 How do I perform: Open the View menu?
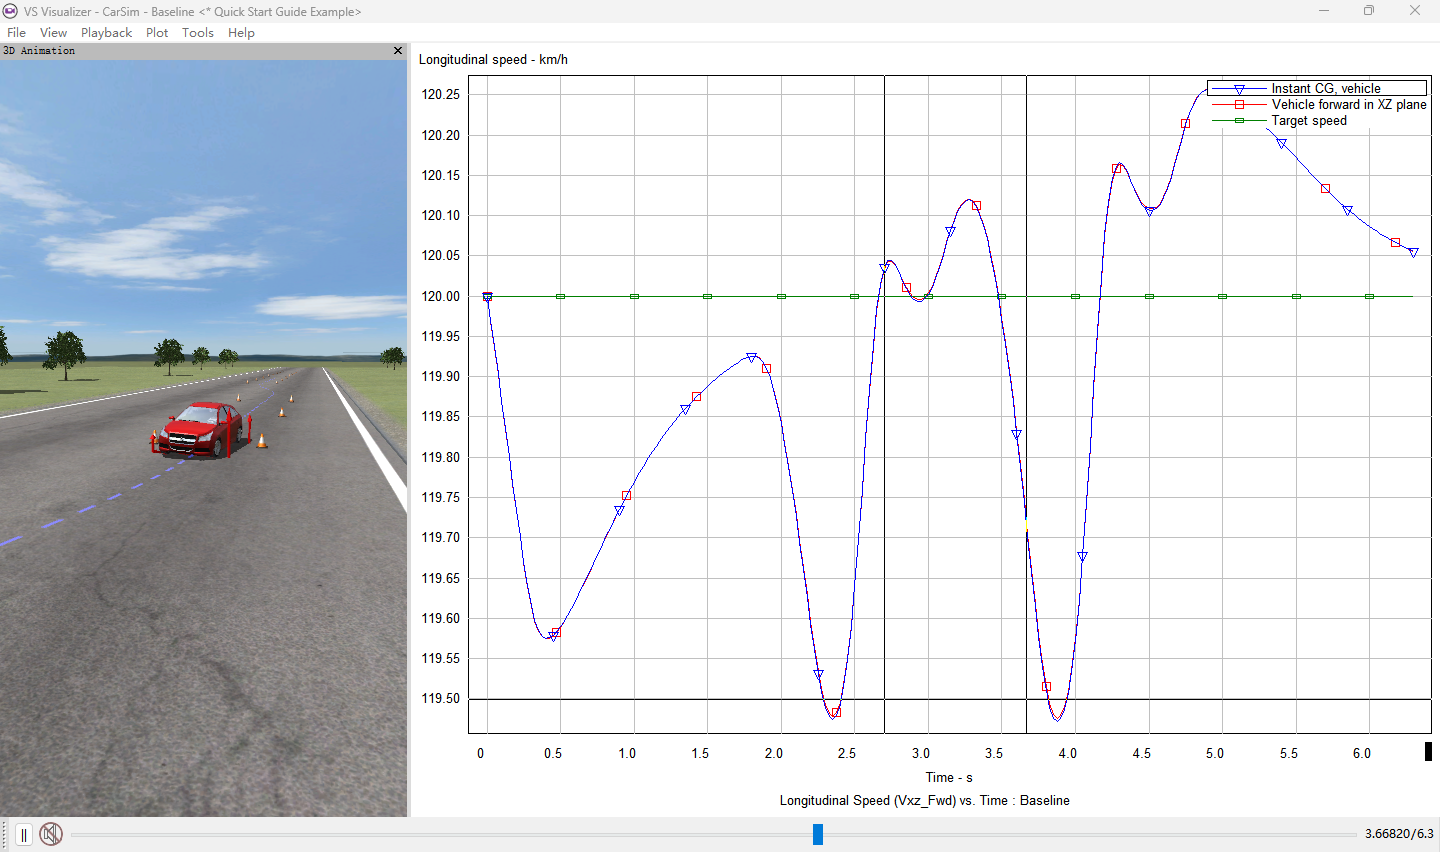point(53,32)
